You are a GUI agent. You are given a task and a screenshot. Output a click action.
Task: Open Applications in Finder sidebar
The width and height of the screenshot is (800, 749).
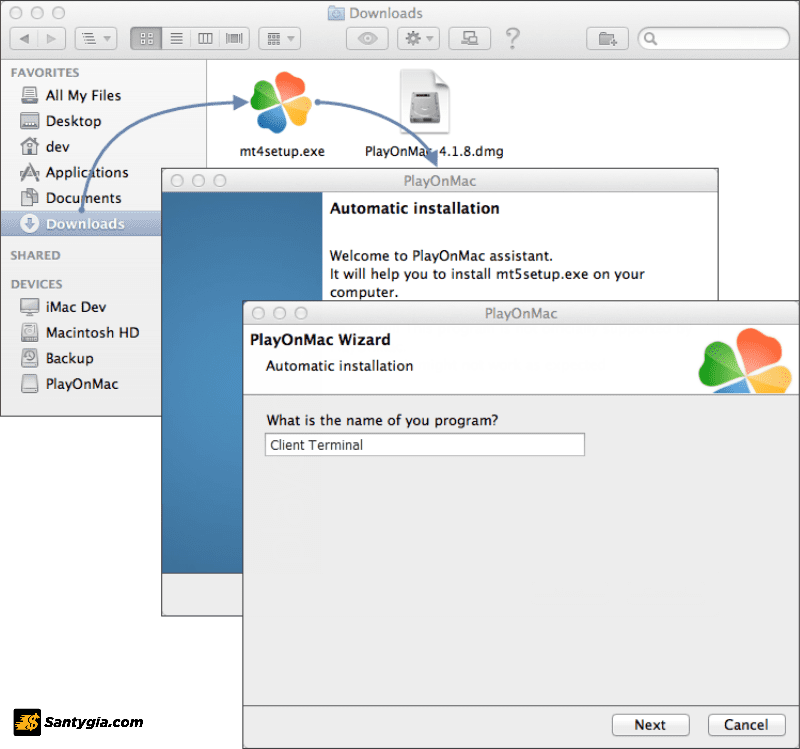(x=87, y=172)
